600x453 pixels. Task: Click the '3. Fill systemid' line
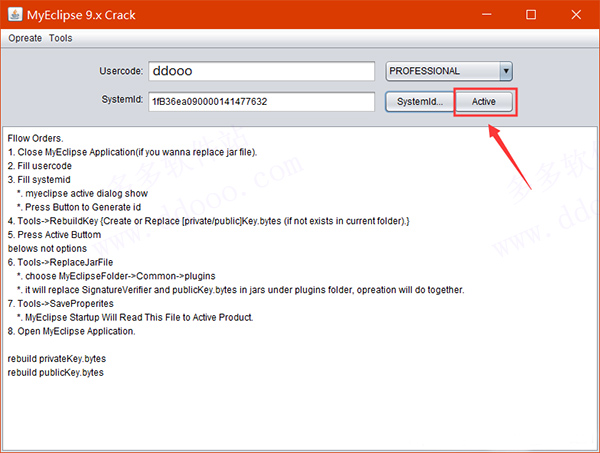point(39,179)
